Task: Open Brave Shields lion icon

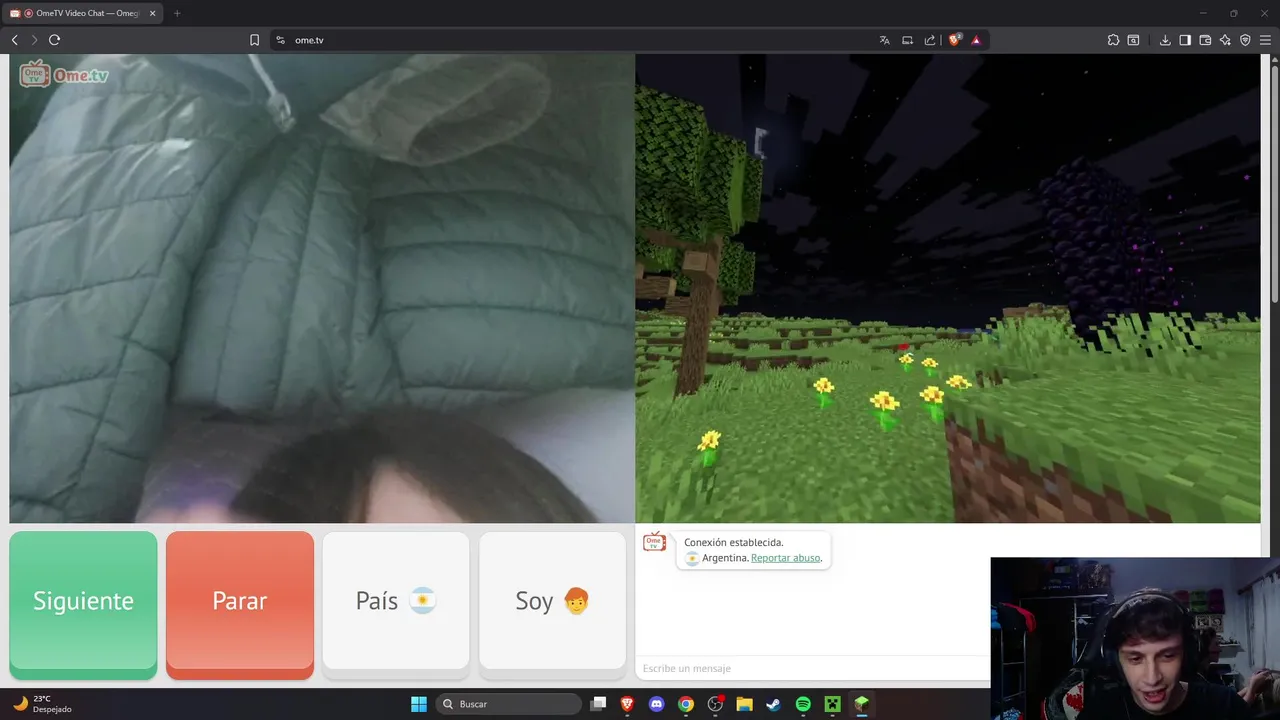Action: 954,40
